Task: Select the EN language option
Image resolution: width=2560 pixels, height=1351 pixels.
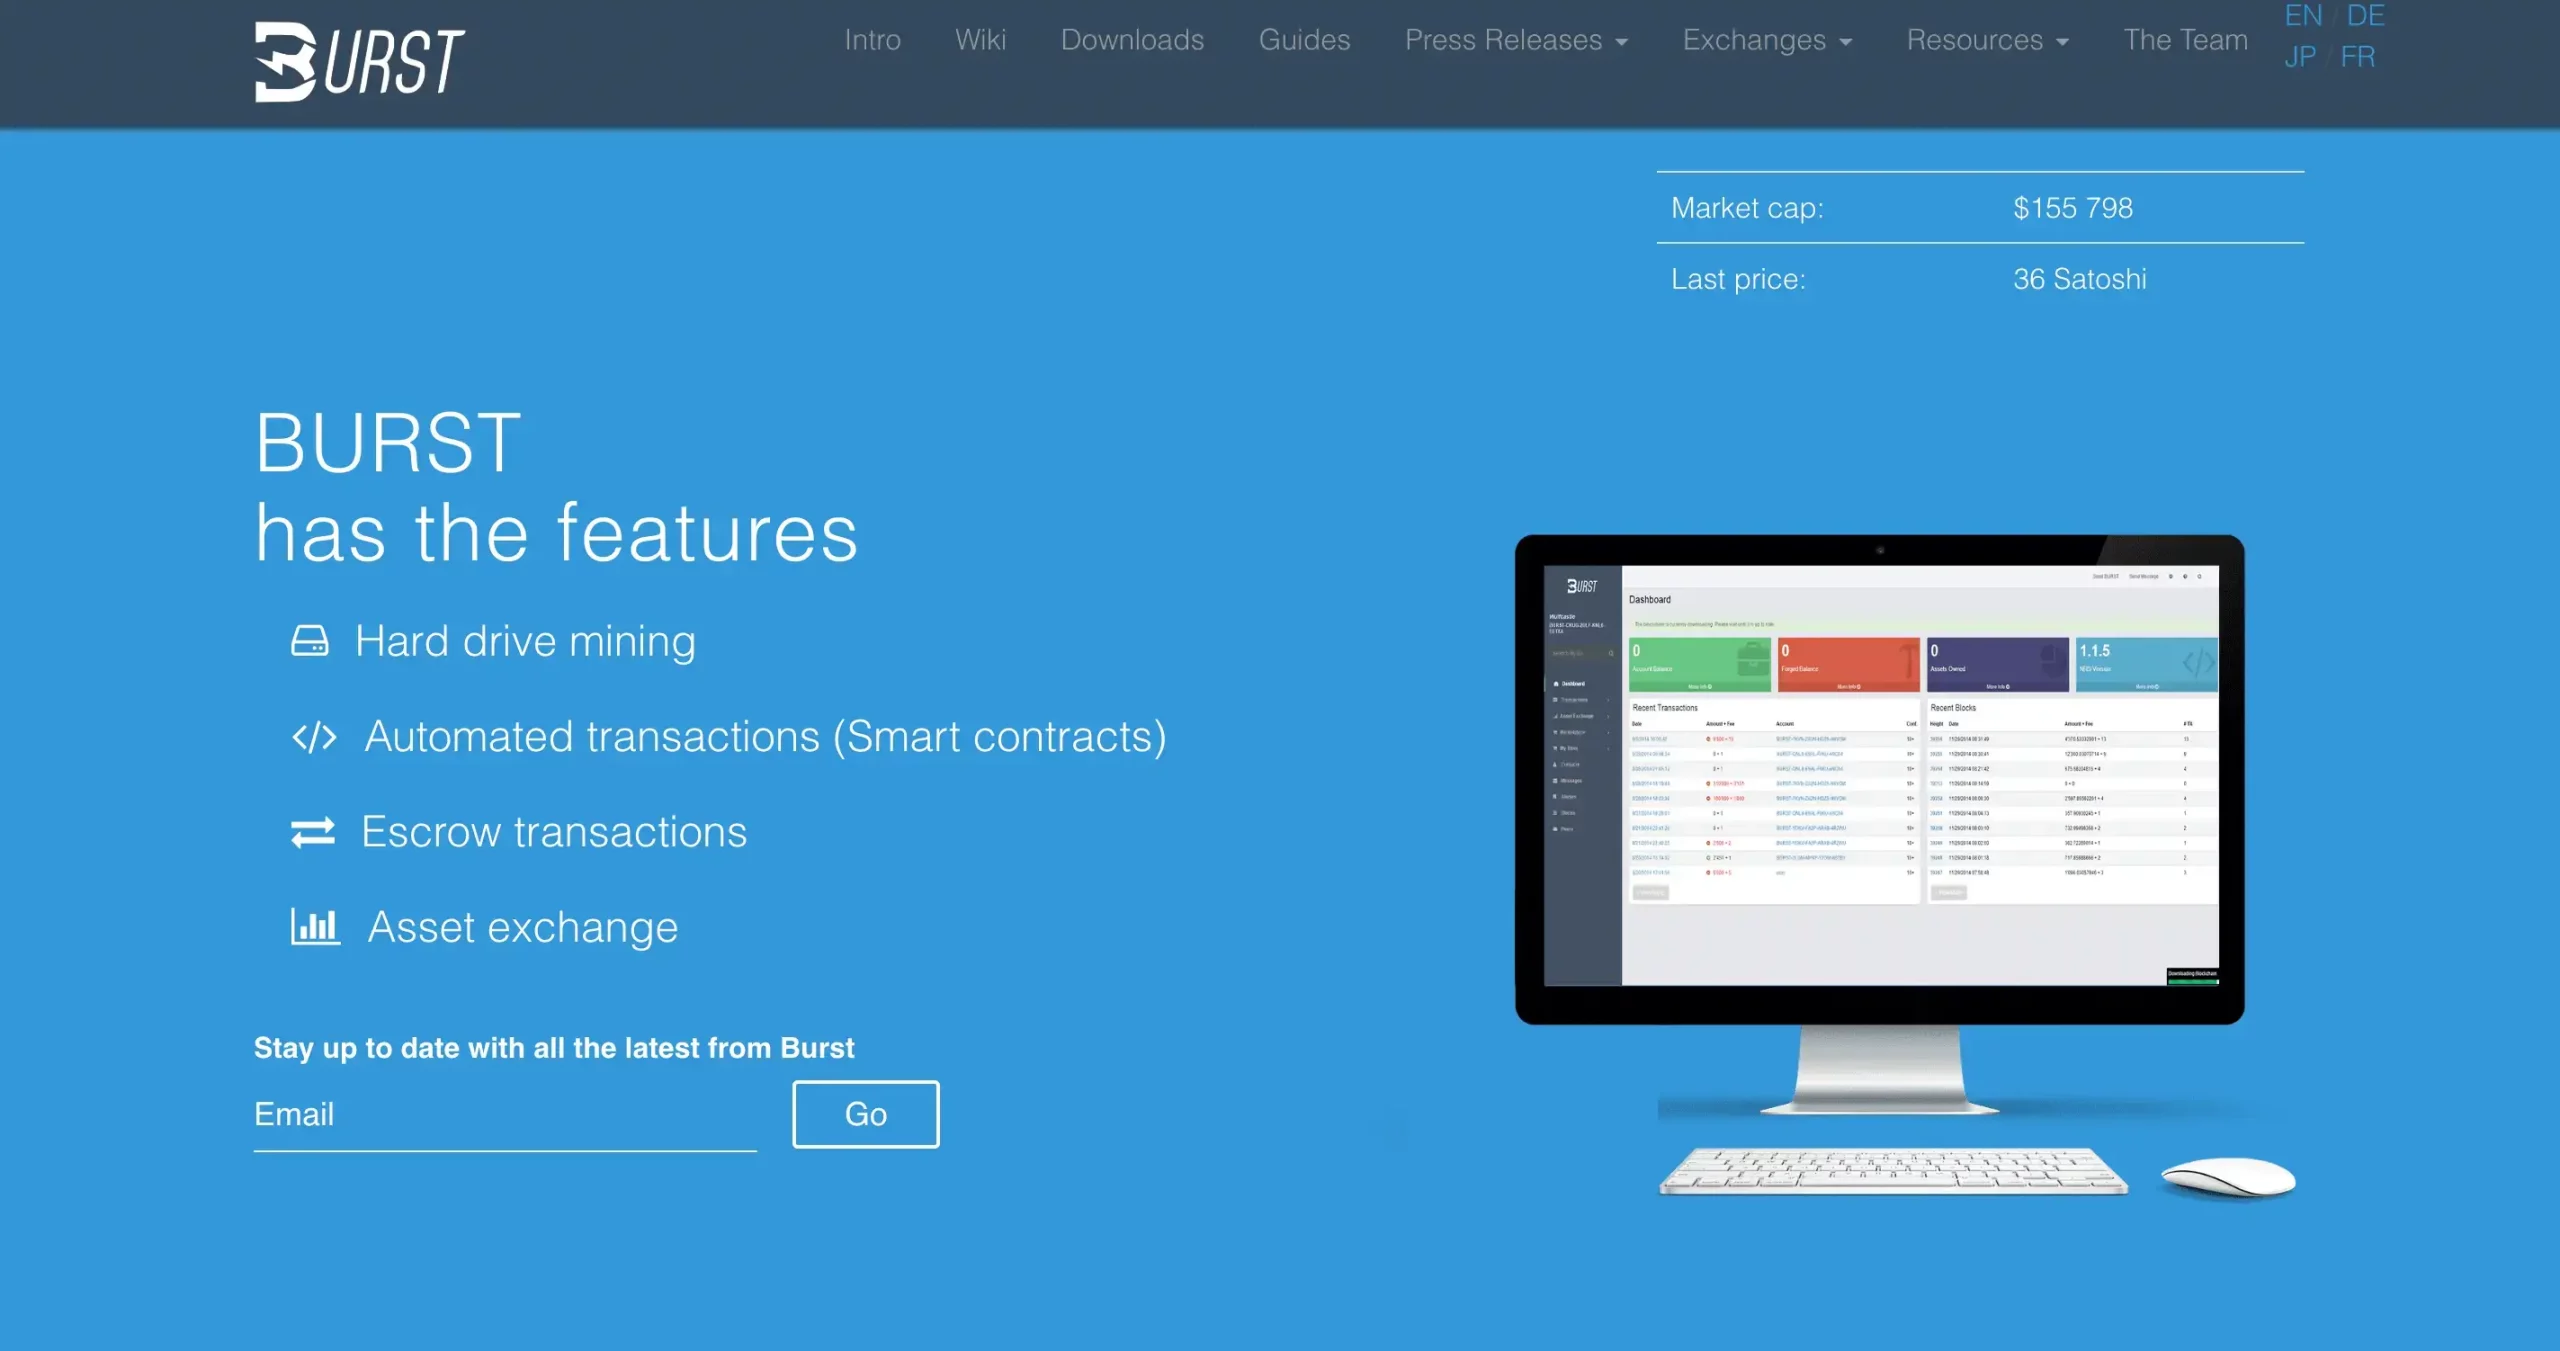Action: (2301, 15)
